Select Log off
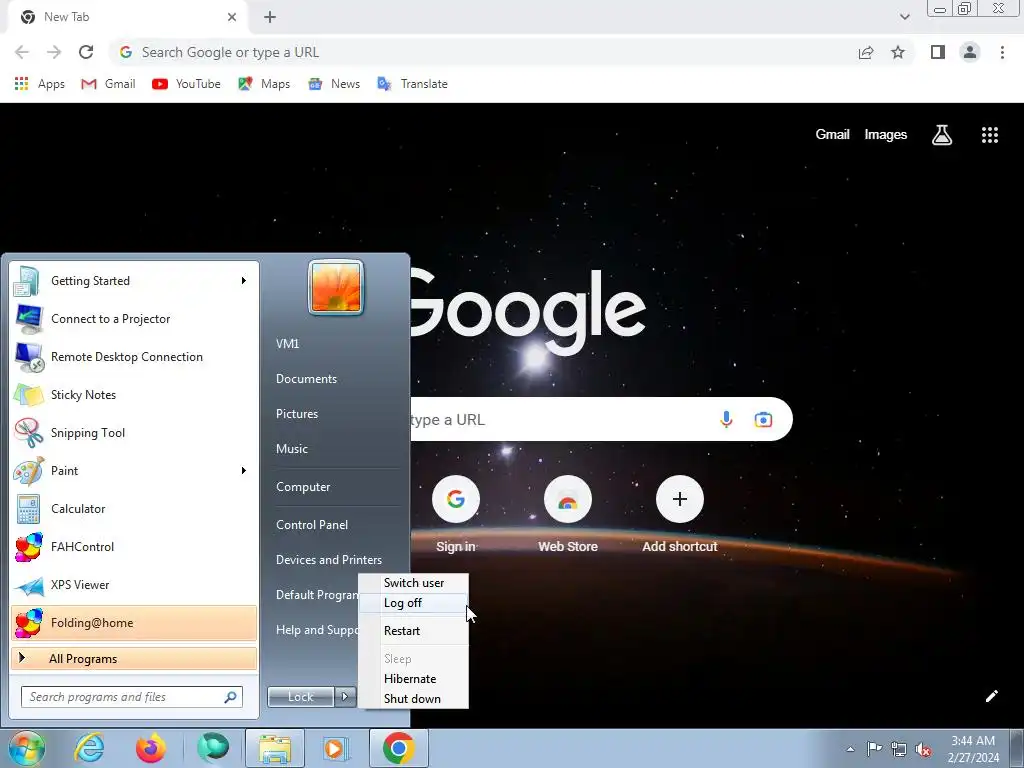1024x768 pixels. click(413, 603)
